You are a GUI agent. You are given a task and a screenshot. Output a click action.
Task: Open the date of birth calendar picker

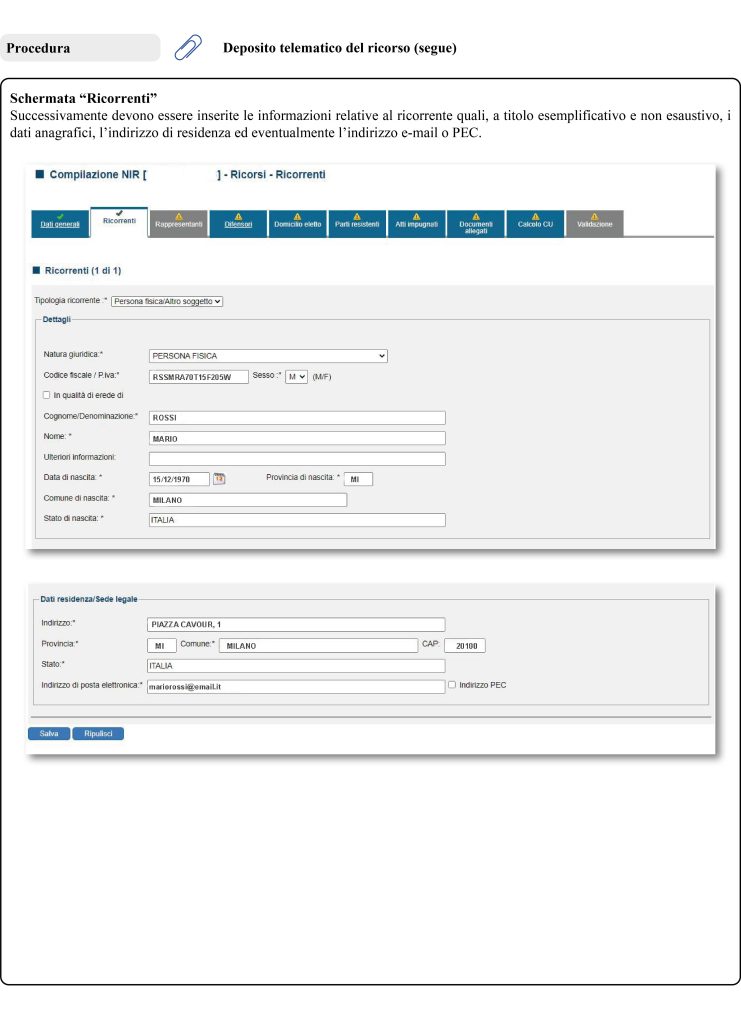[x=219, y=479]
